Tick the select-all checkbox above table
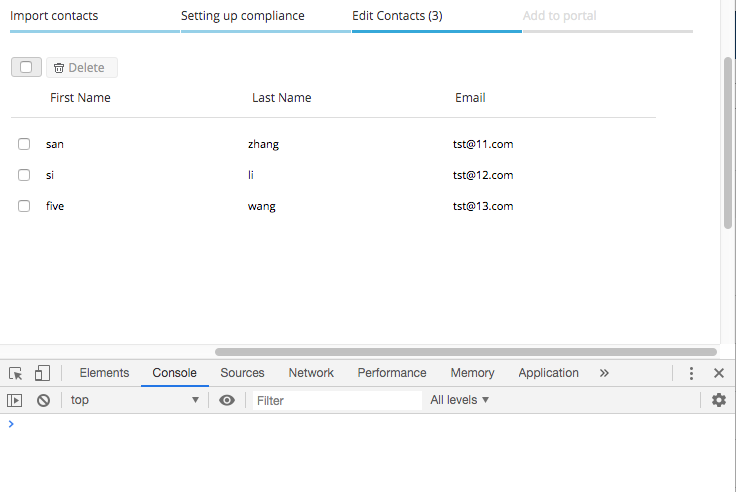This screenshot has height=492, width=736. tap(26, 67)
